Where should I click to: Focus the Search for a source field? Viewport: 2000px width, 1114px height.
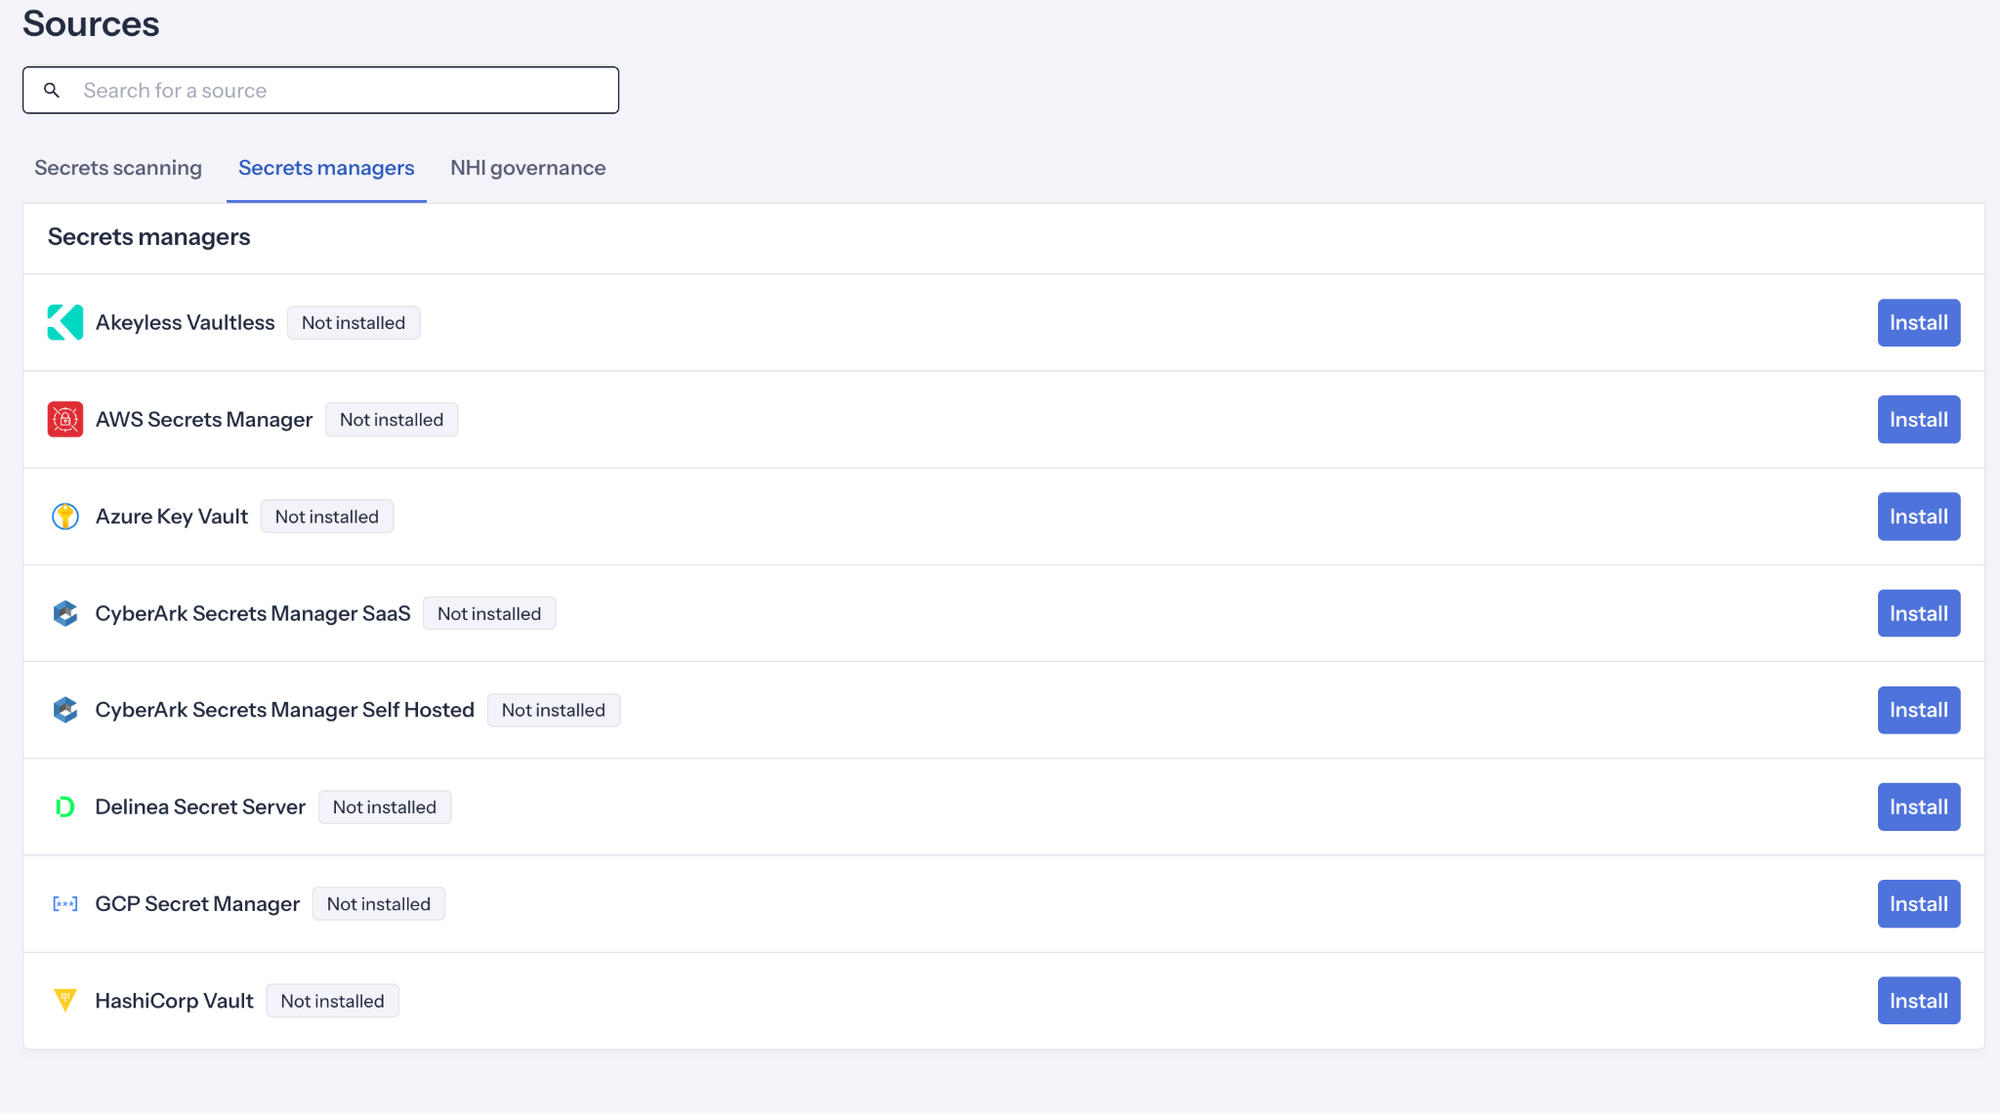[x=340, y=90]
